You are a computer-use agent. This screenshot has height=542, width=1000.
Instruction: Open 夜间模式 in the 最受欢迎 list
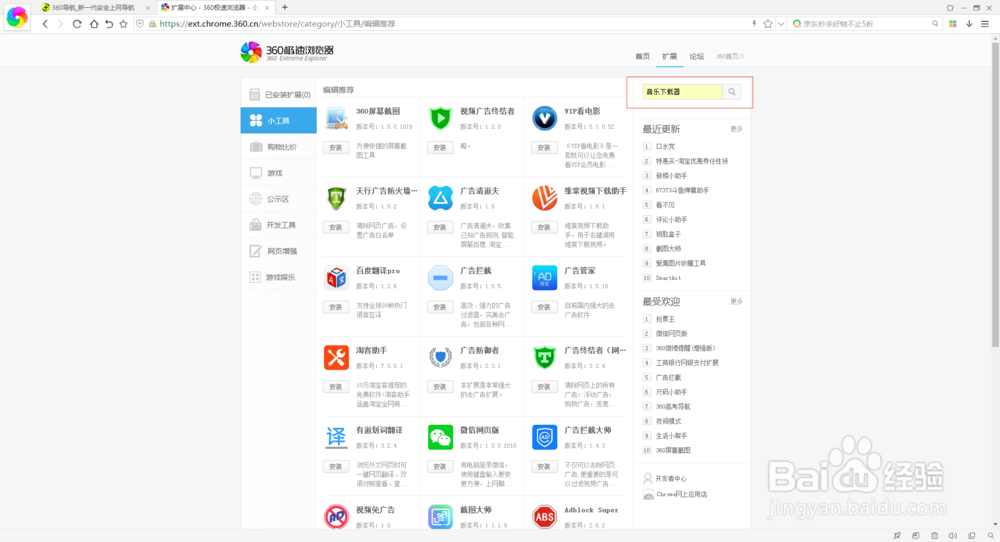(x=668, y=421)
